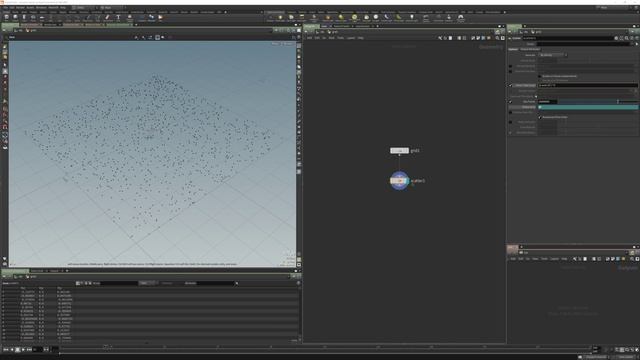
Task: Click the timeline scrub bar
Action: pos(325,348)
